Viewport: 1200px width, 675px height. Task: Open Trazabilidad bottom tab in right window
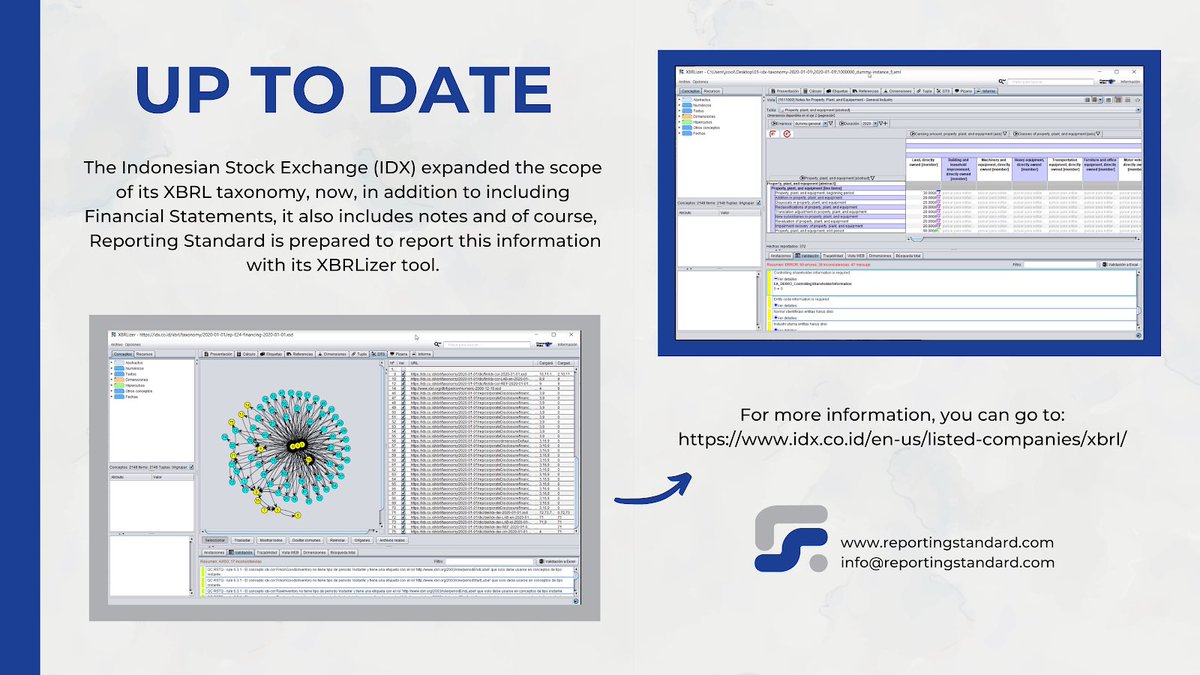coord(833,255)
